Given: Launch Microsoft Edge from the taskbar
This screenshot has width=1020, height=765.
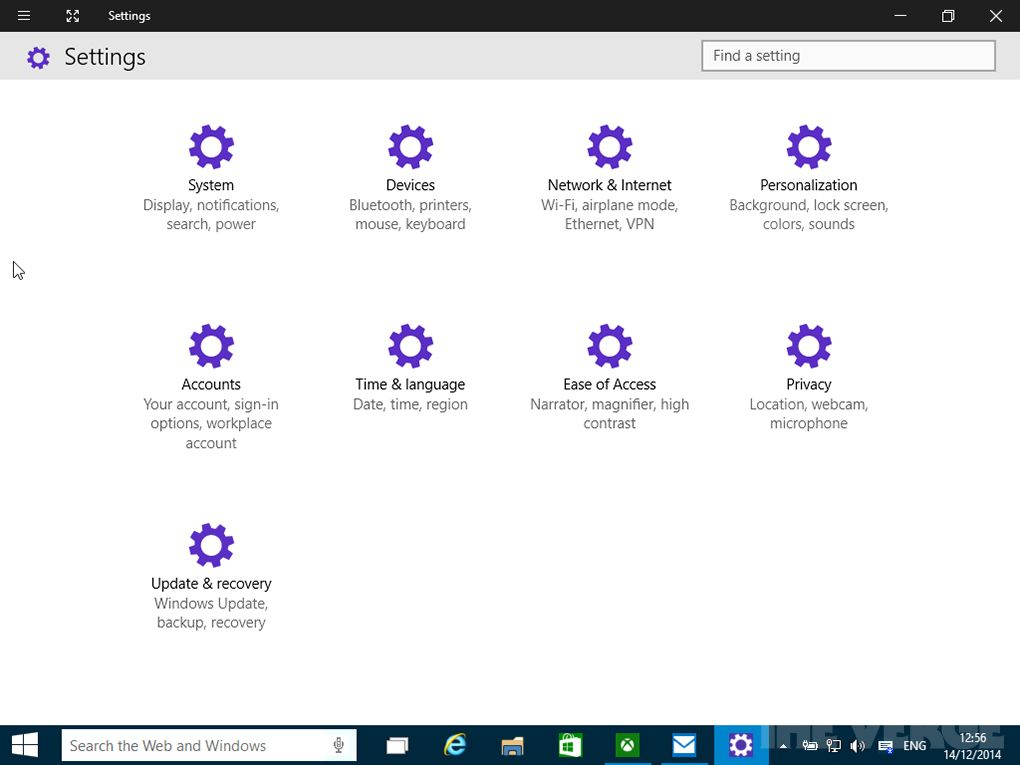Looking at the screenshot, I should click(455, 745).
